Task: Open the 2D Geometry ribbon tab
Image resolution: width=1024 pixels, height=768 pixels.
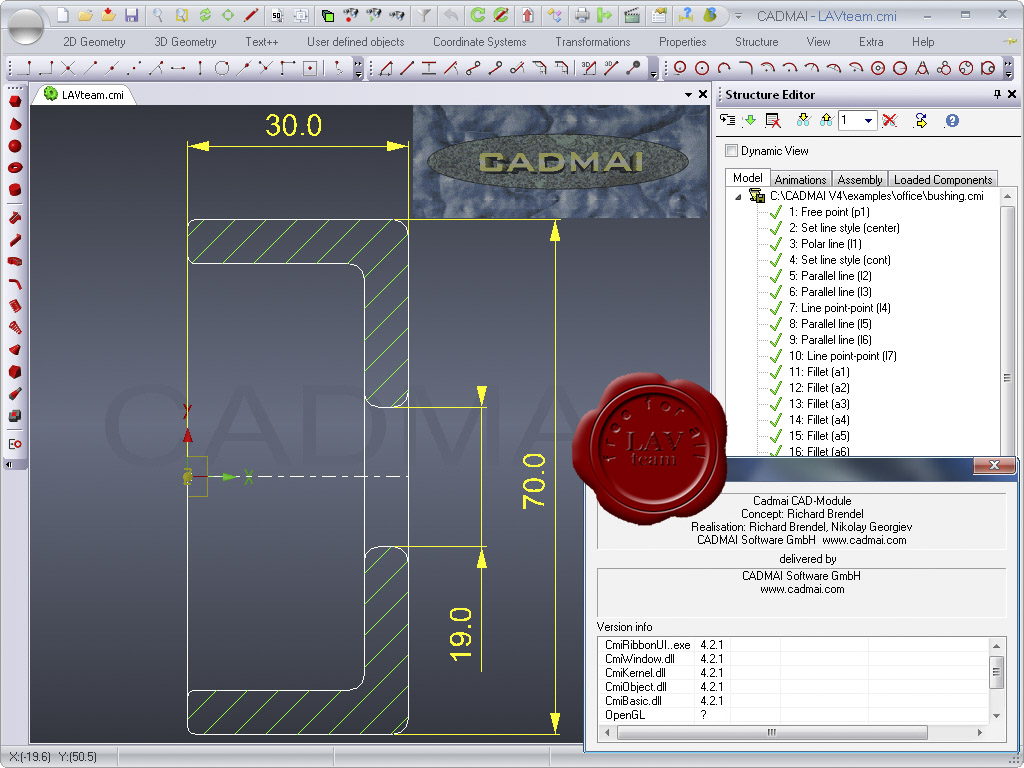Action: 94,42
